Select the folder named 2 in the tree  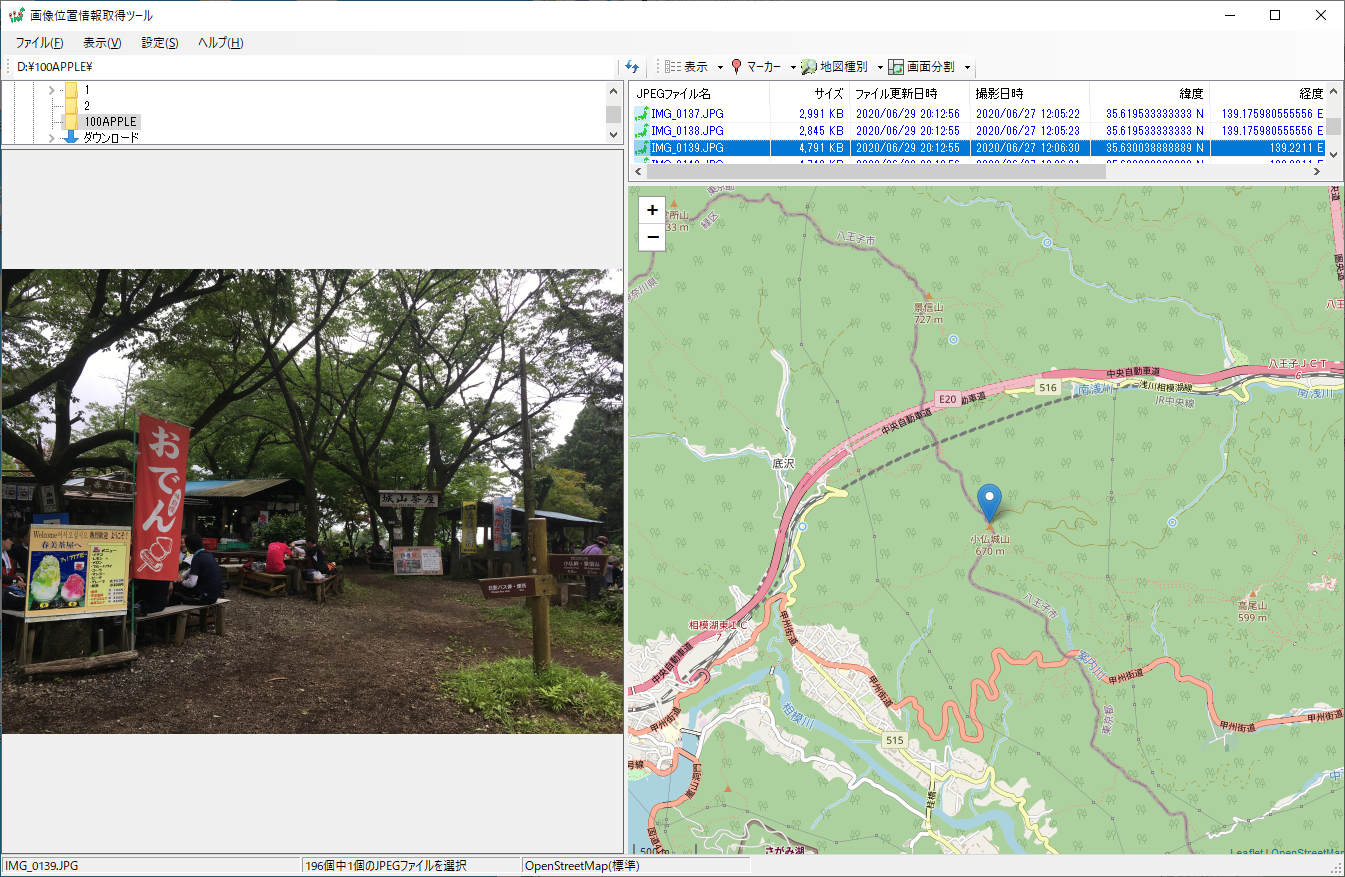pyautogui.click(x=87, y=105)
